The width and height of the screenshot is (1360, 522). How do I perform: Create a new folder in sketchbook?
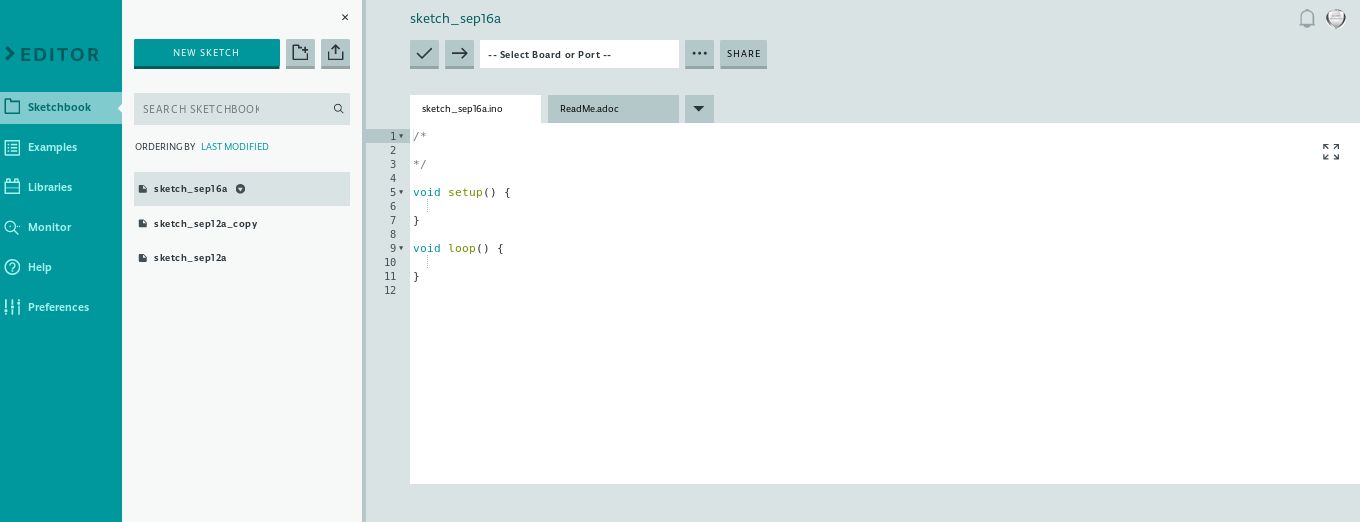click(x=300, y=53)
